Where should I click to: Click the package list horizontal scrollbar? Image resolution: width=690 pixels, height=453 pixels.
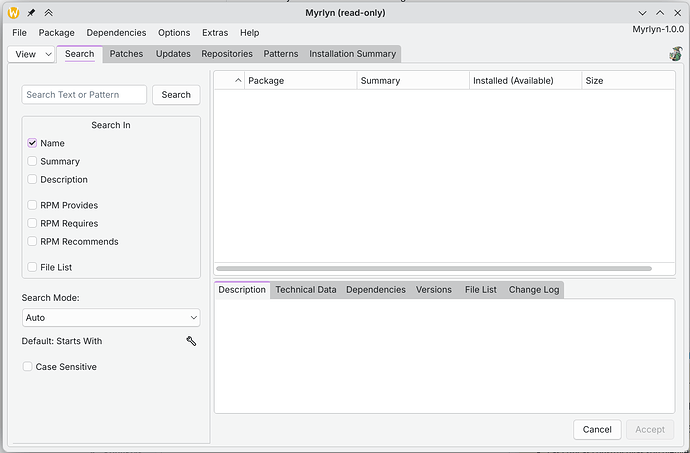[433, 269]
